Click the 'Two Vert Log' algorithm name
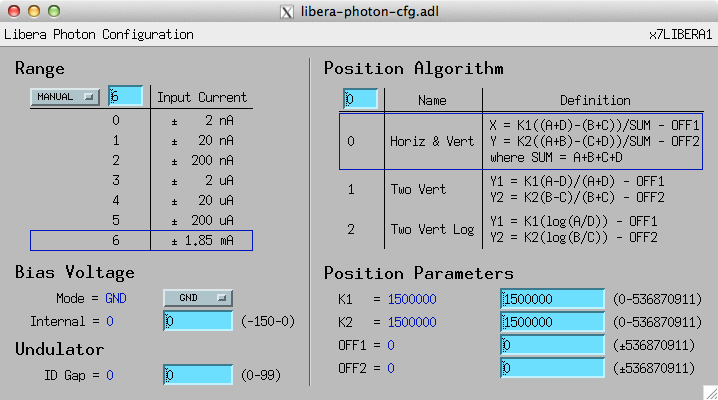 point(432,229)
